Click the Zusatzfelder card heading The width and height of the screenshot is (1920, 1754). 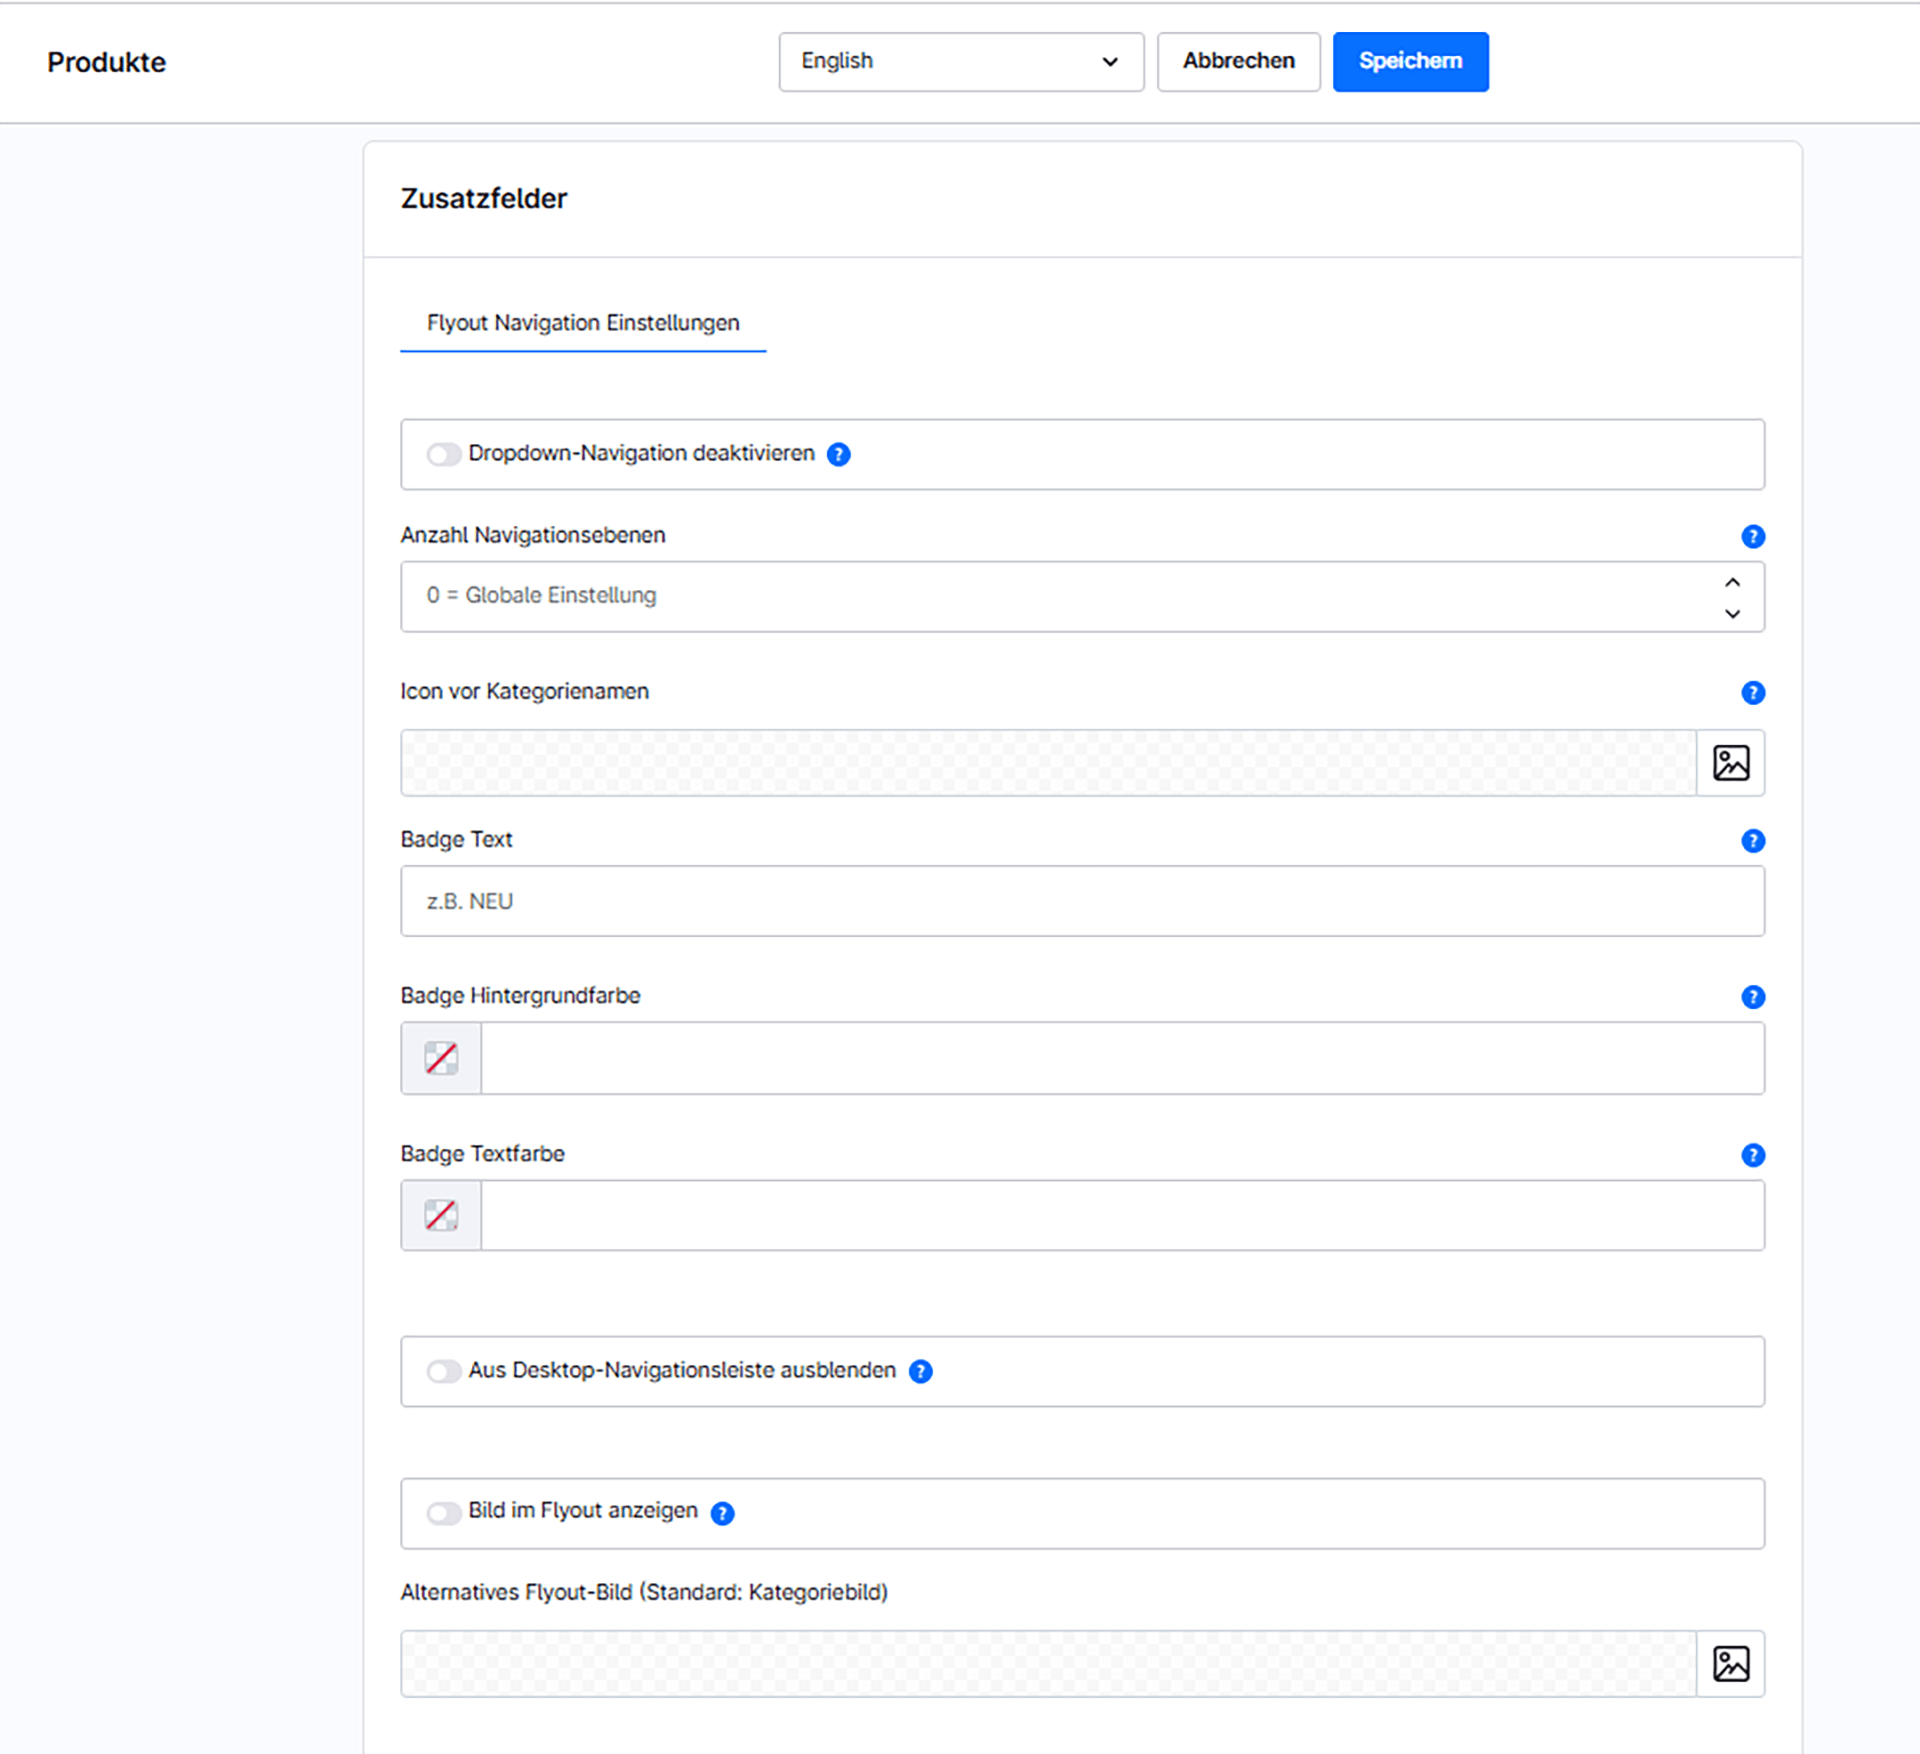tap(484, 199)
